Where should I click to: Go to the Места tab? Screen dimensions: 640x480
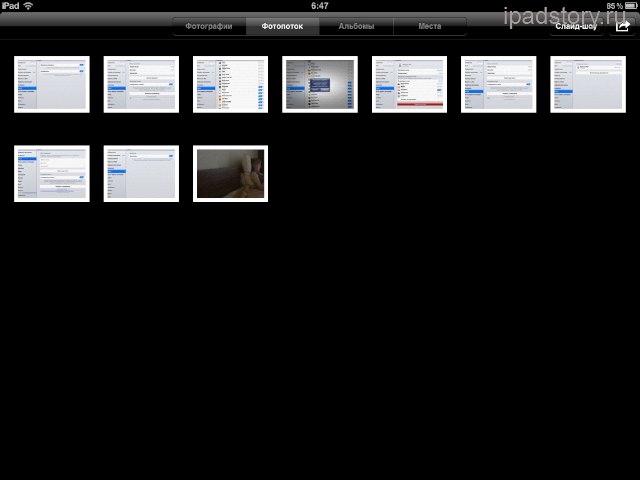coord(430,27)
